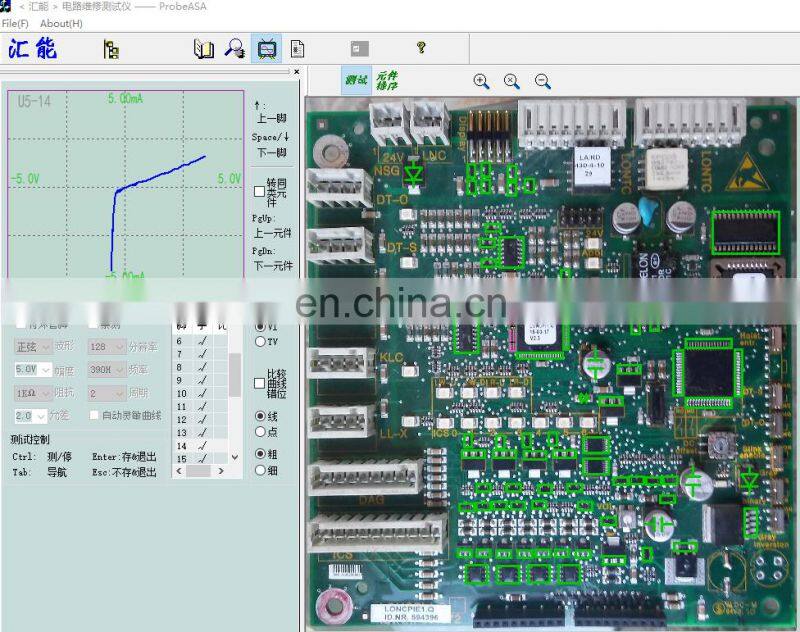Activate the curve test monitor icon
The height and width of the screenshot is (632, 800).
266,47
